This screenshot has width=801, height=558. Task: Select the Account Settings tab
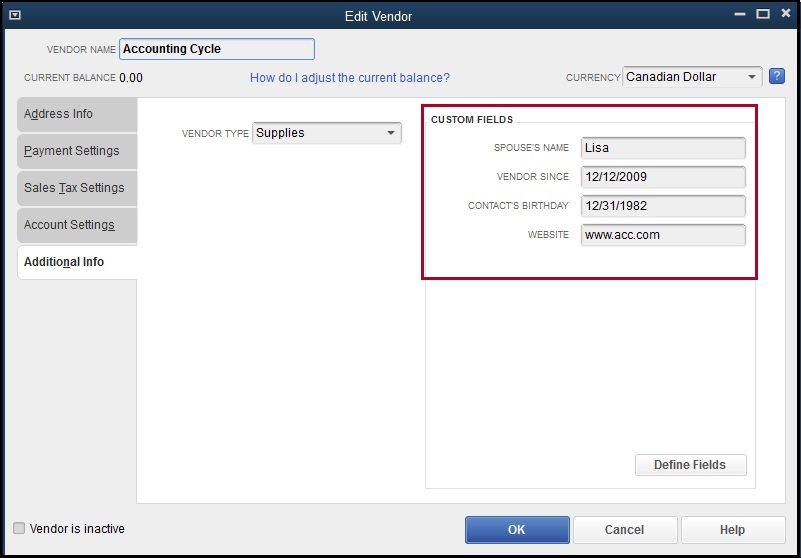point(77,225)
